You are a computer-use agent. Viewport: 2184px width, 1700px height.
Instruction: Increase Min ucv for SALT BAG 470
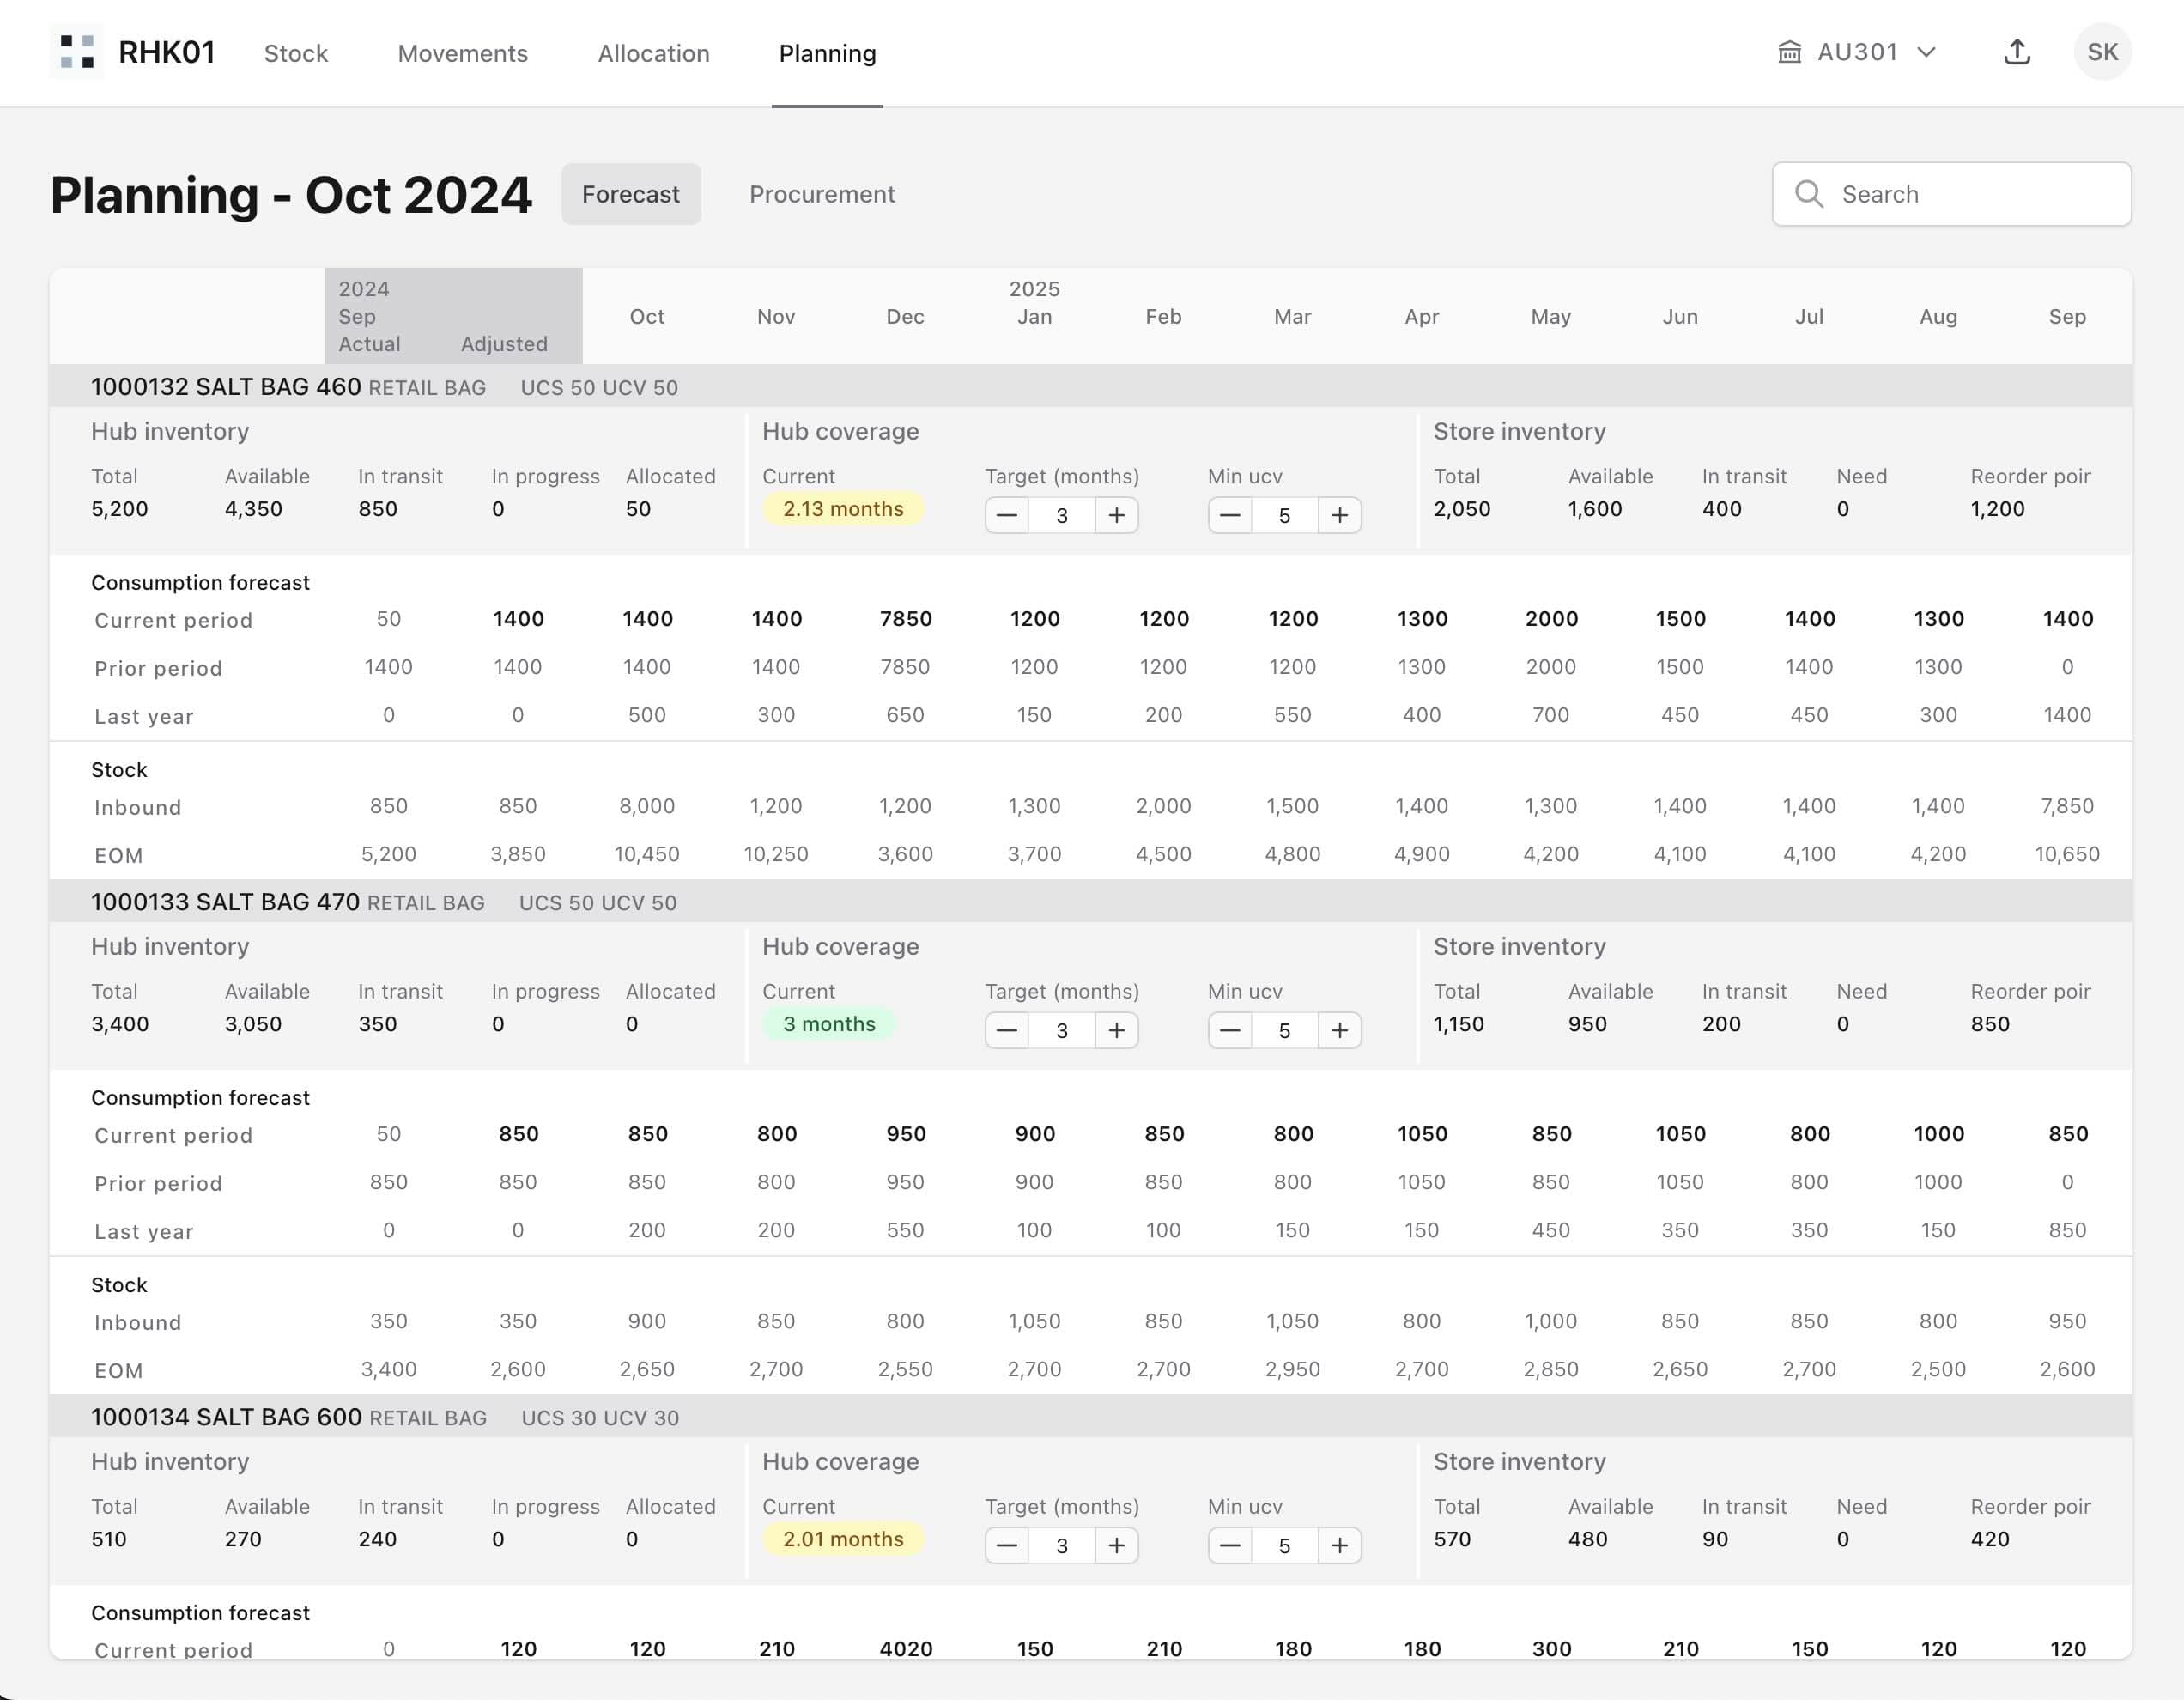pos(1339,1030)
